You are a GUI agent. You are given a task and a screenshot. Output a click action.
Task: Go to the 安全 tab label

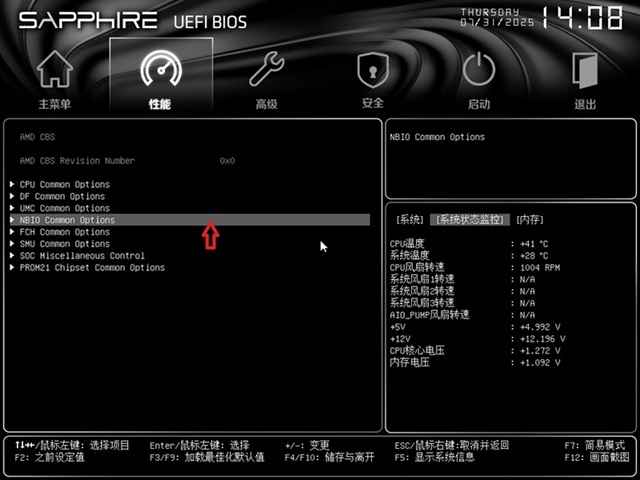tap(373, 103)
